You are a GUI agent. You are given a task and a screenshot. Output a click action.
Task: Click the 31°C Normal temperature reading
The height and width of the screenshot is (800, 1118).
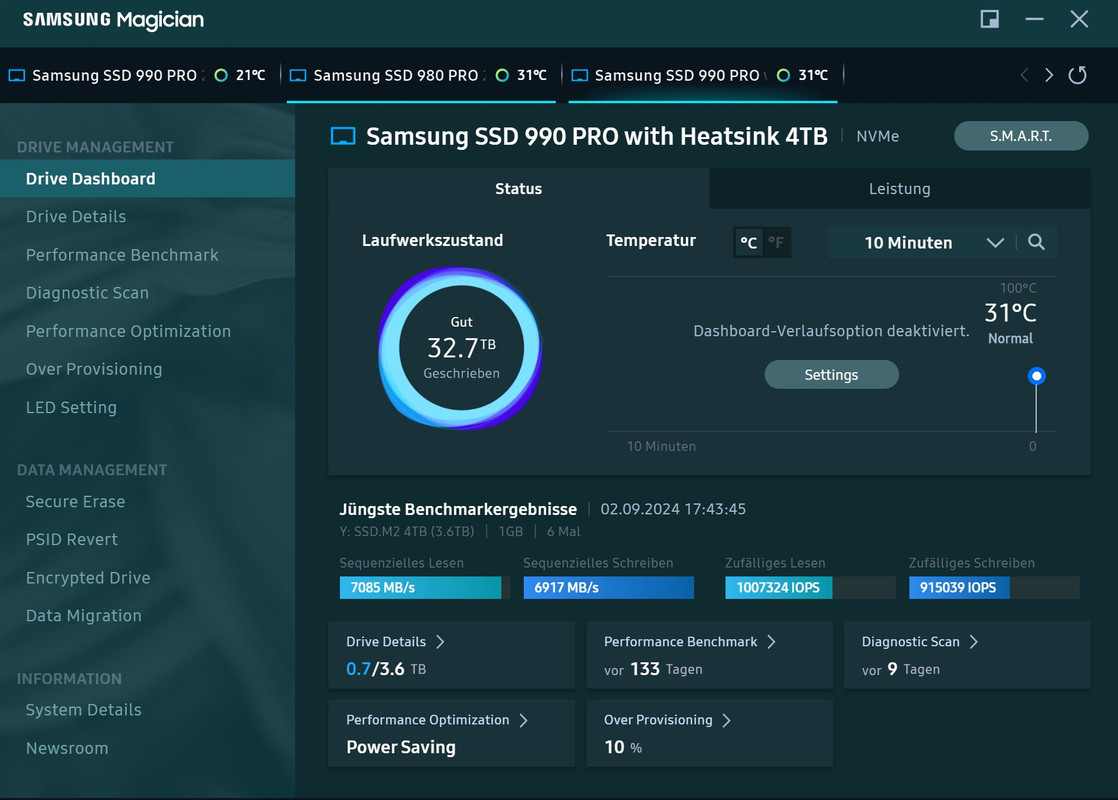(1010, 322)
